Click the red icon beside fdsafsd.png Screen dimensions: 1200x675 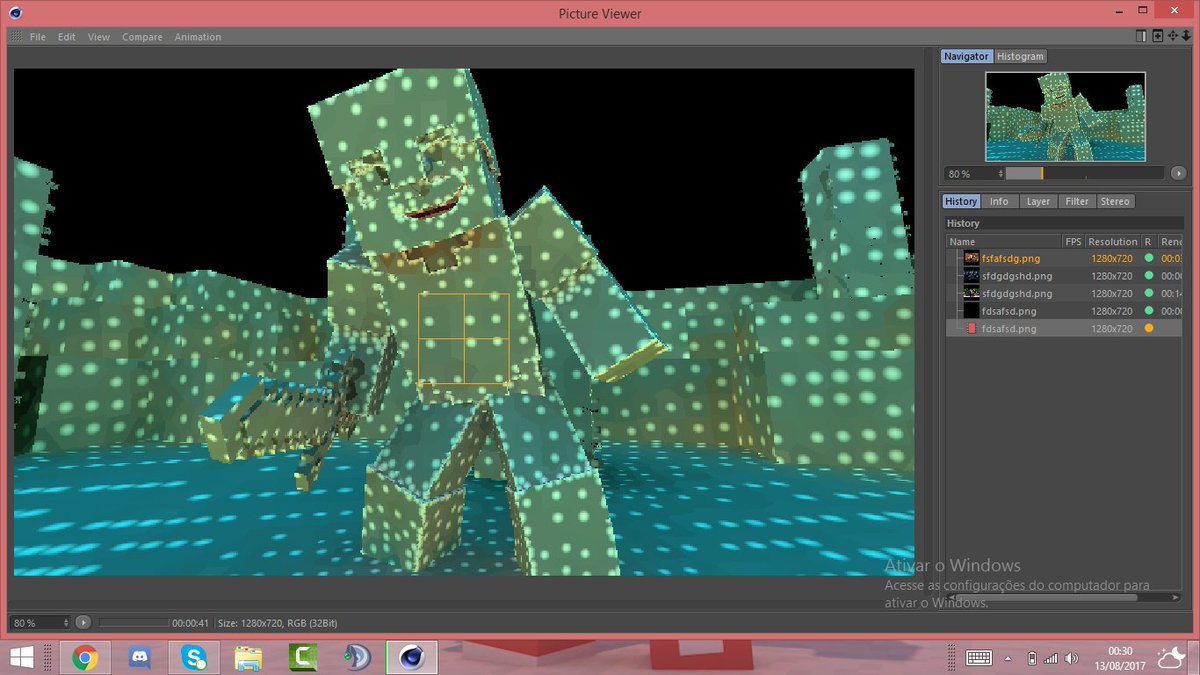point(971,328)
